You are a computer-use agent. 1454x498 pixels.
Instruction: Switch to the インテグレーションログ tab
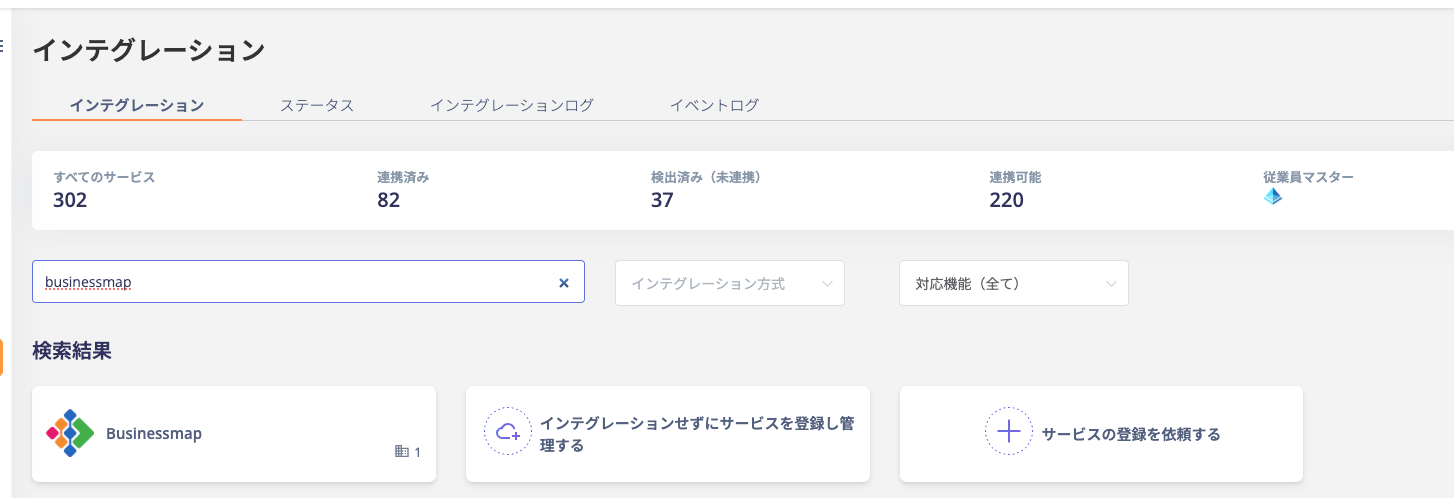512,105
